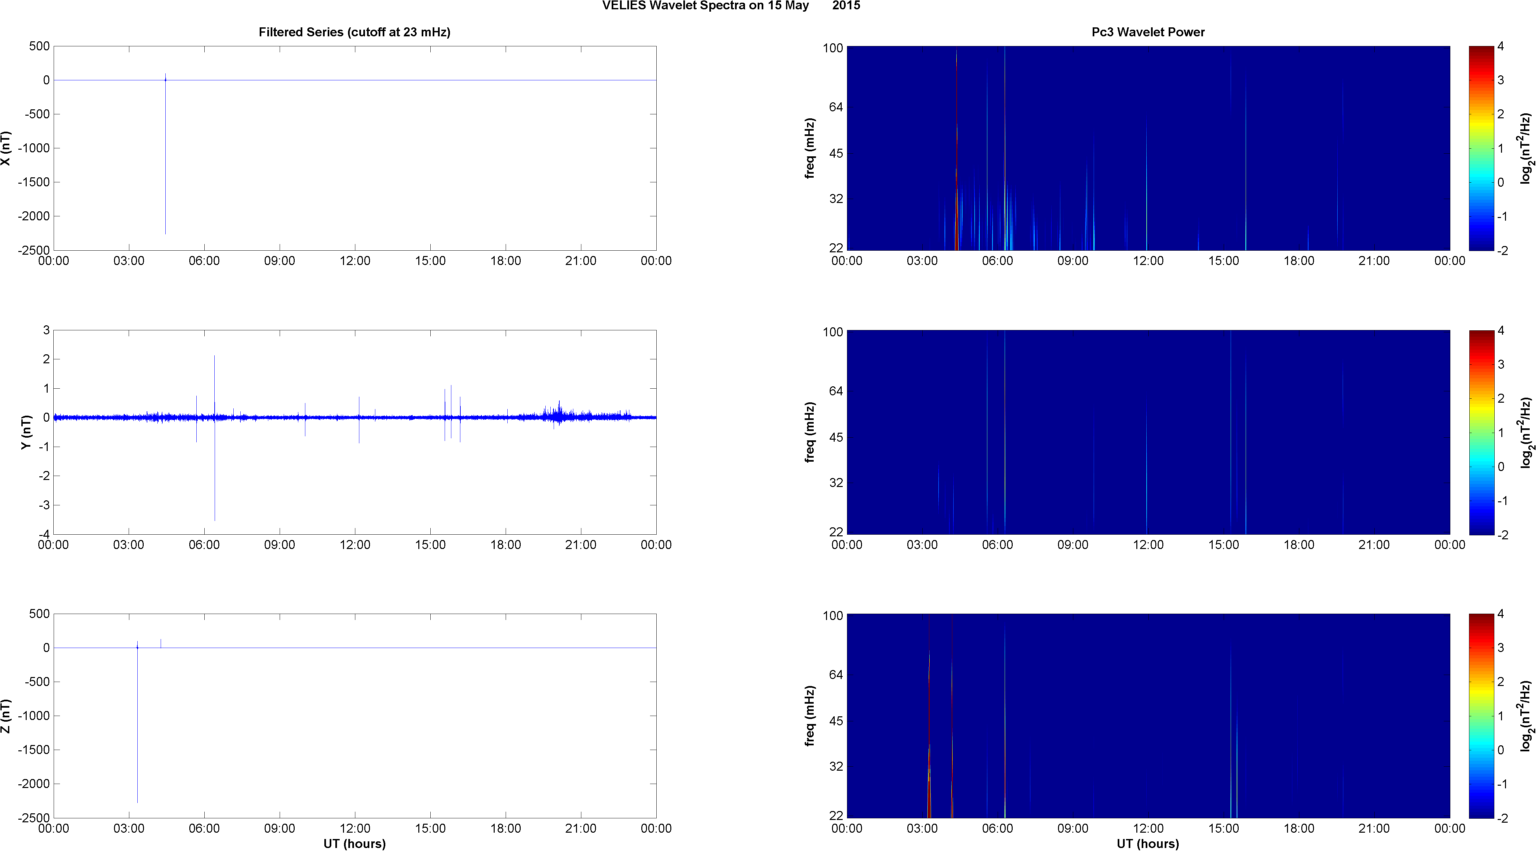Click the colorbar next to the Y-component wavelet plot

click(x=1482, y=432)
